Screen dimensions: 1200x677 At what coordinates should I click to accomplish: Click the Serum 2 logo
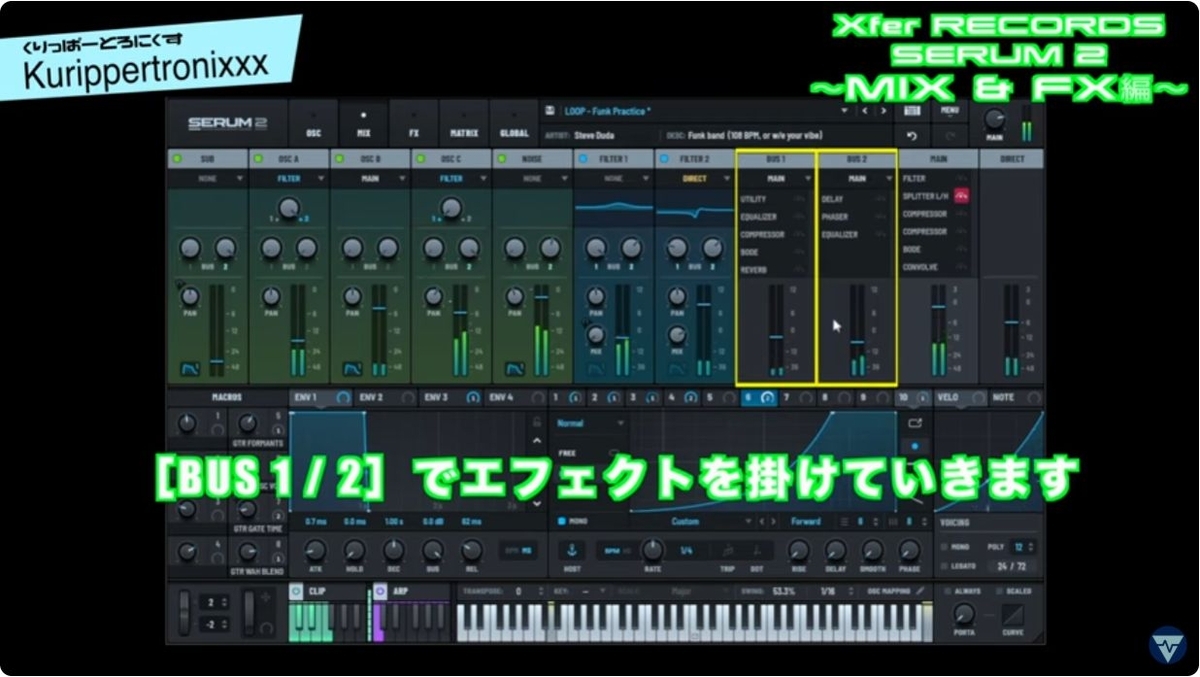pos(227,124)
